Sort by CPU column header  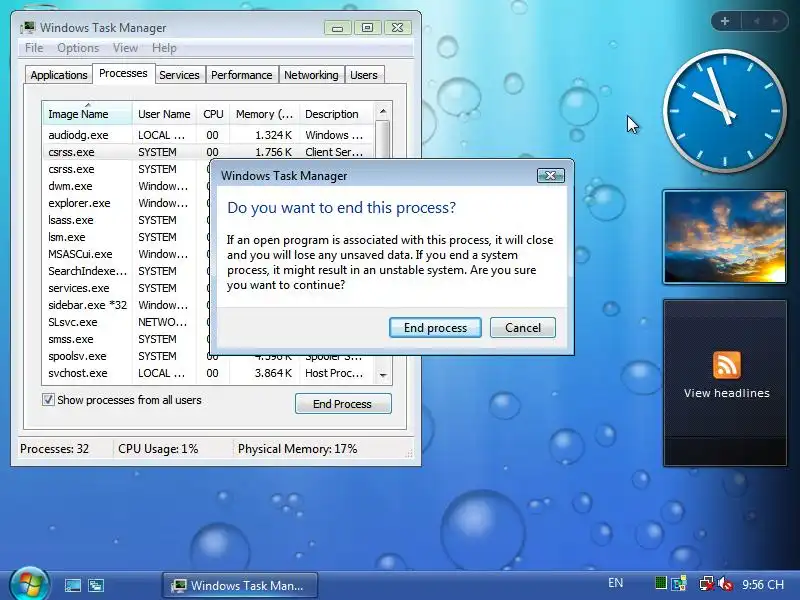coord(213,114)
